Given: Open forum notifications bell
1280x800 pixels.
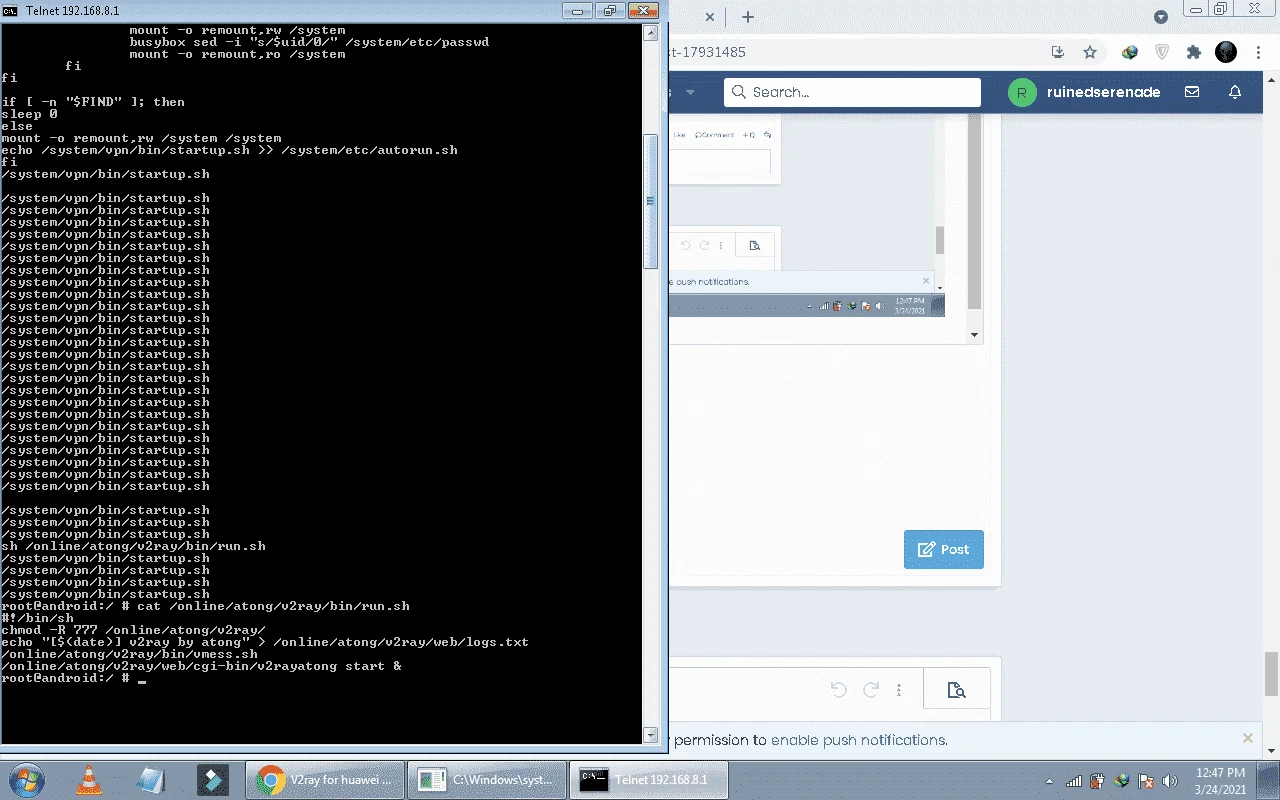Looking at the screenshot, I should (1235, 92).
